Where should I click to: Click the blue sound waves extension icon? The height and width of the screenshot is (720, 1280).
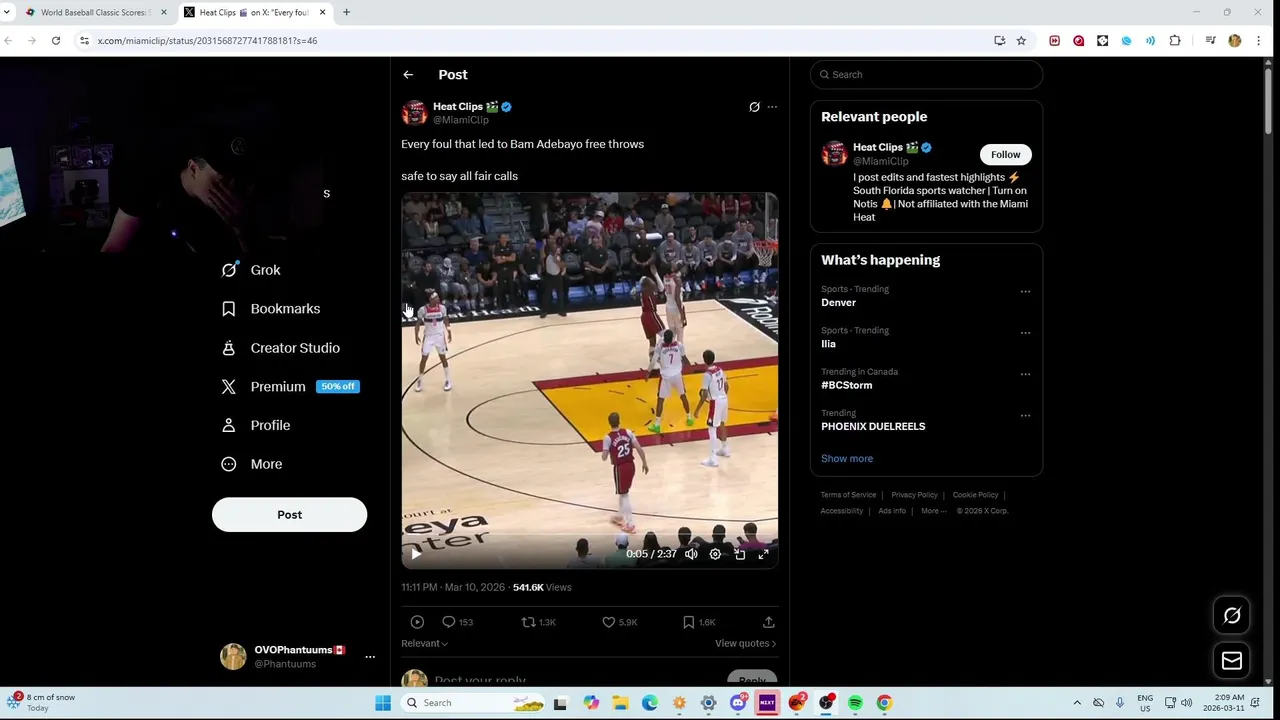(1150, 41)
